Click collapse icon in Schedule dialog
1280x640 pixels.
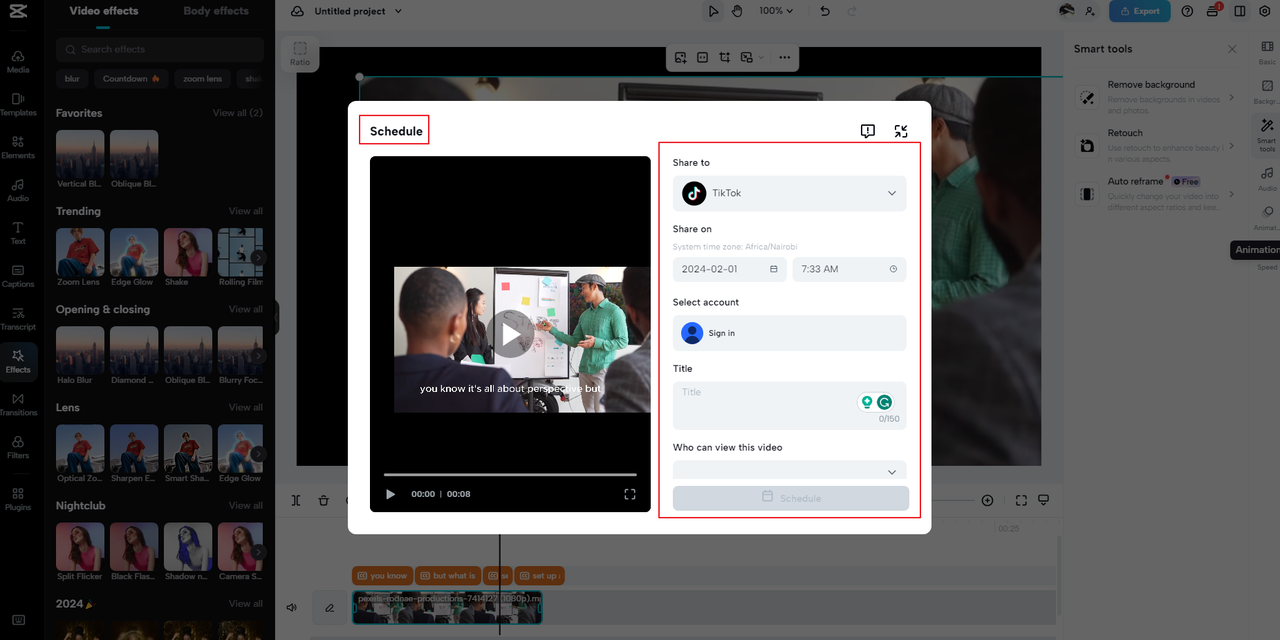[x=901, y=131]
